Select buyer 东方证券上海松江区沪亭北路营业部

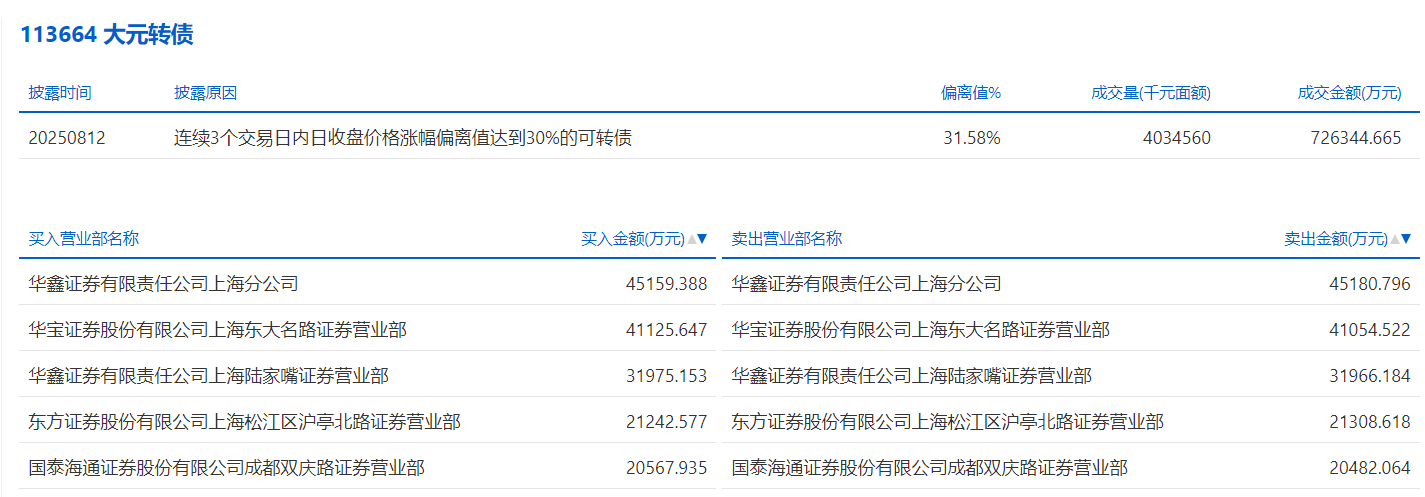pos(245,422)
